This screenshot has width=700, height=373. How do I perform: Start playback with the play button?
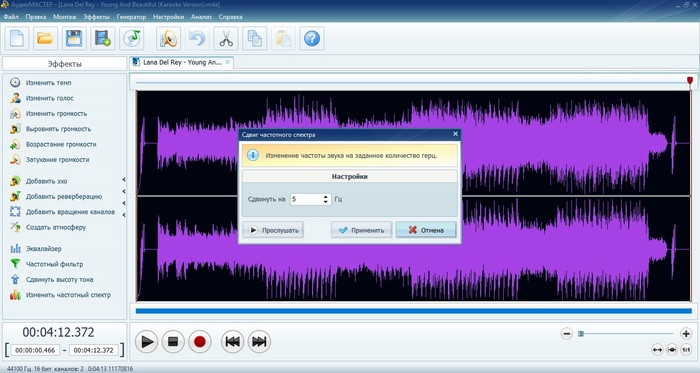146,342
